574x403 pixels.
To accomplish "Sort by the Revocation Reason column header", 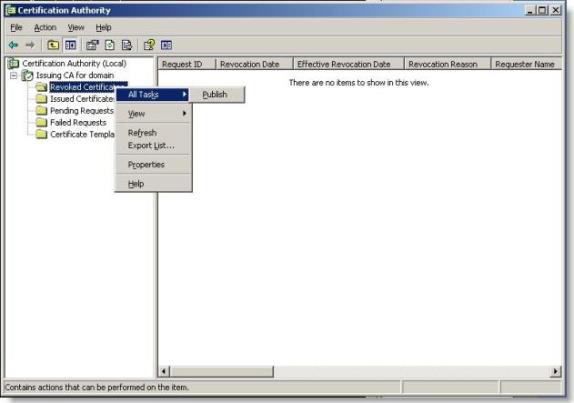I will pyautogui.click(x=447, y=64).
